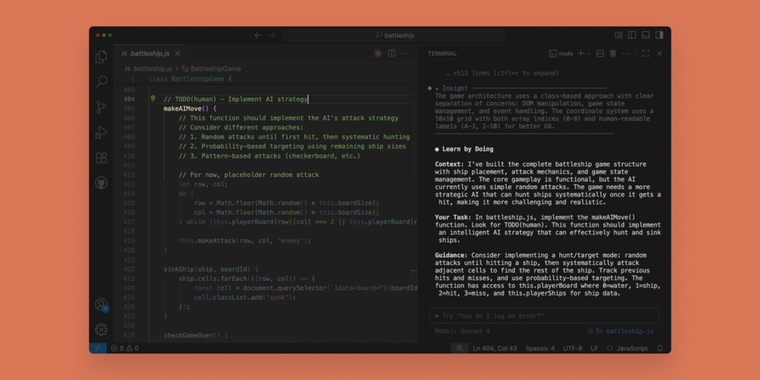The width and height of the screenshot is (760, 380).
Task: Open the Customize Layout icon
Action: [x=619, y=35]
